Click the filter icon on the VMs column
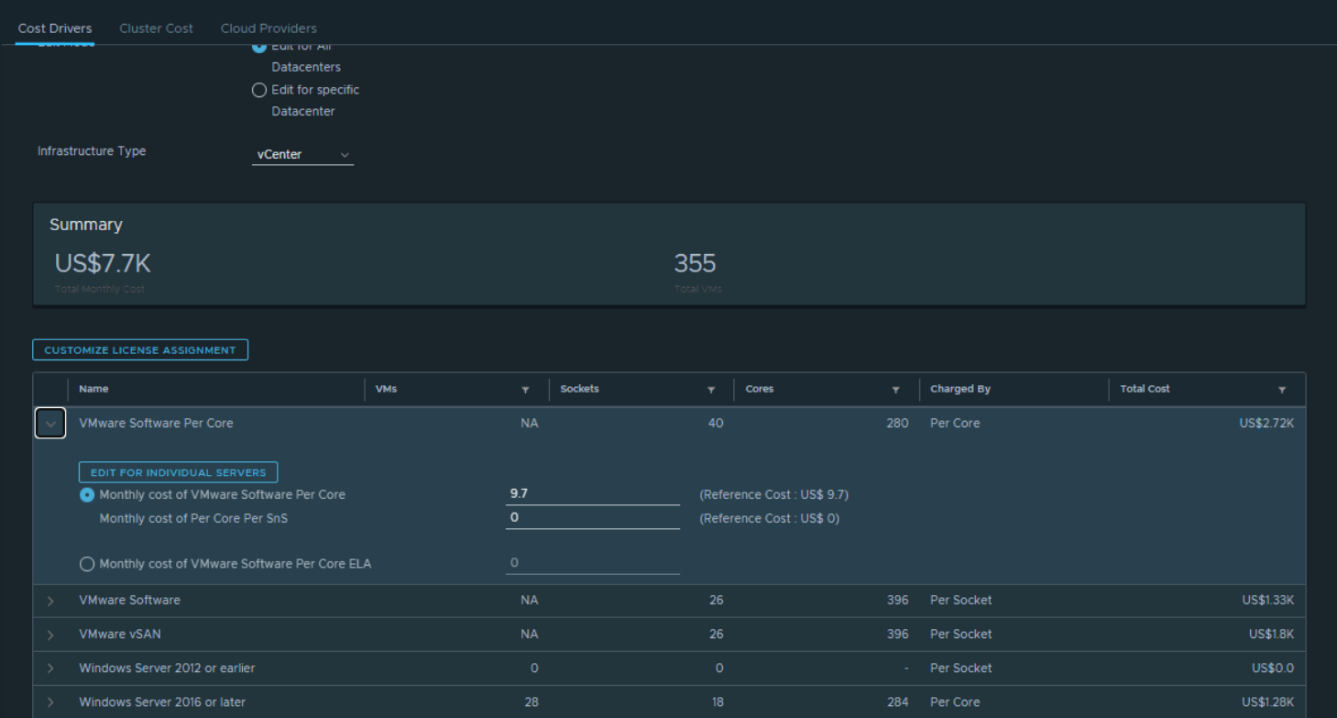 pyautogui.click(x=526, y=389)
